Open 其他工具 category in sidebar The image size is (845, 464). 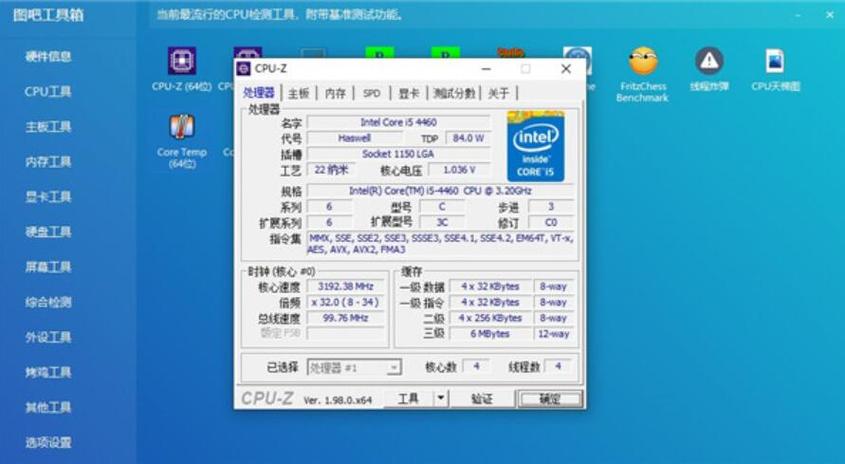pyautogui.click(x=48, y=407)
